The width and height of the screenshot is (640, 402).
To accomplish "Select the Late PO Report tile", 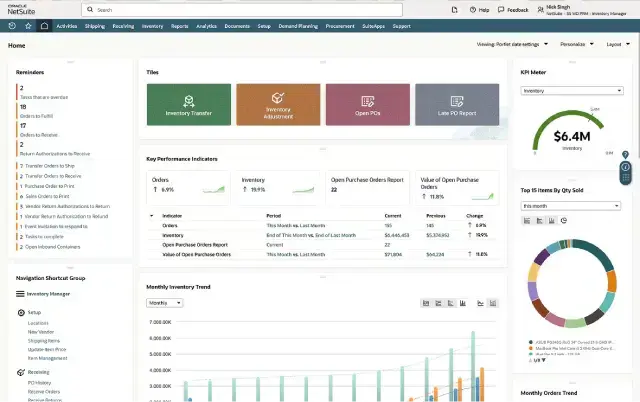I will (x=457, y=105).
